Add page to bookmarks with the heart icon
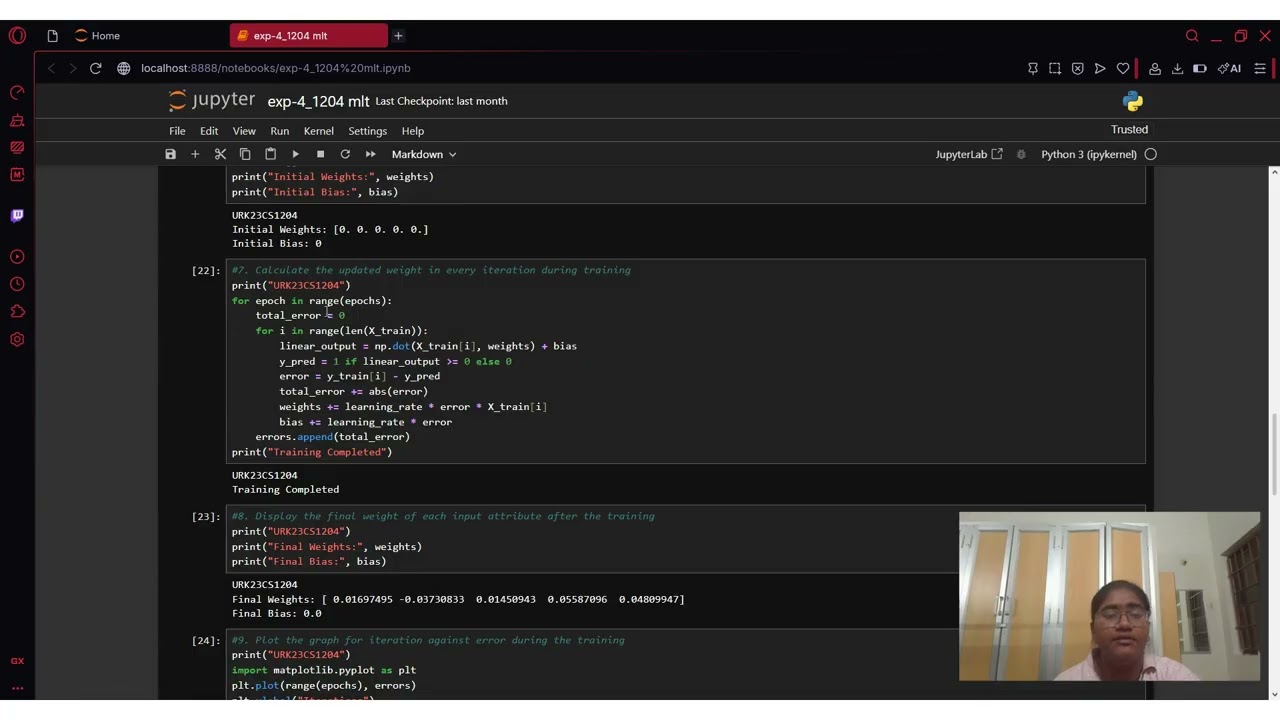The width and height of the screenshot is (1280, 720). 1123,68
